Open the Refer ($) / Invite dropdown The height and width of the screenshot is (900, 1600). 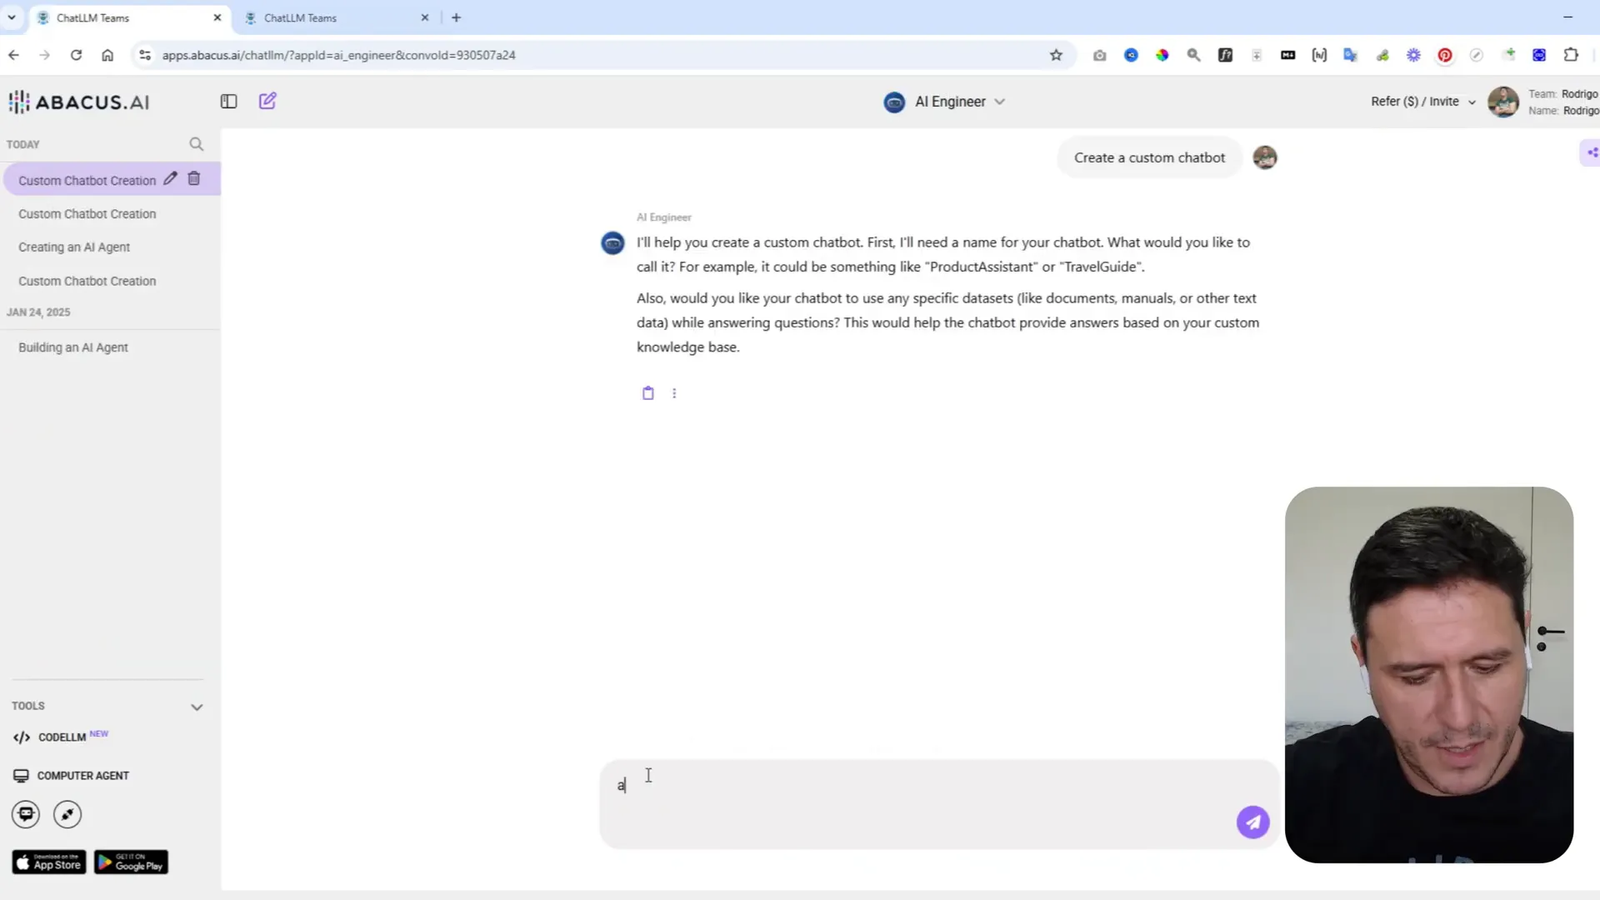click(x=1420, y=101)
